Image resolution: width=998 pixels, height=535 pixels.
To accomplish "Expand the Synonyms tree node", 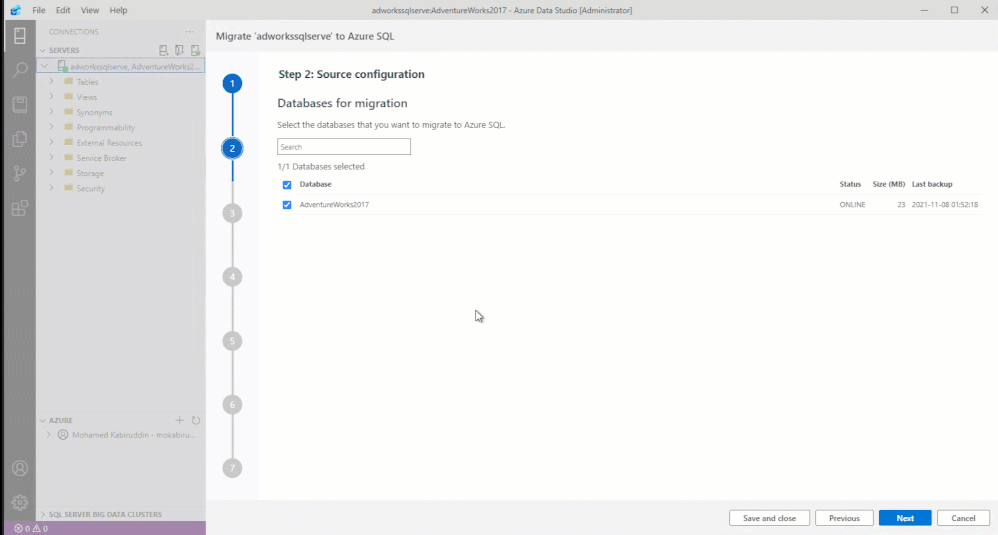I will (52, 112).
